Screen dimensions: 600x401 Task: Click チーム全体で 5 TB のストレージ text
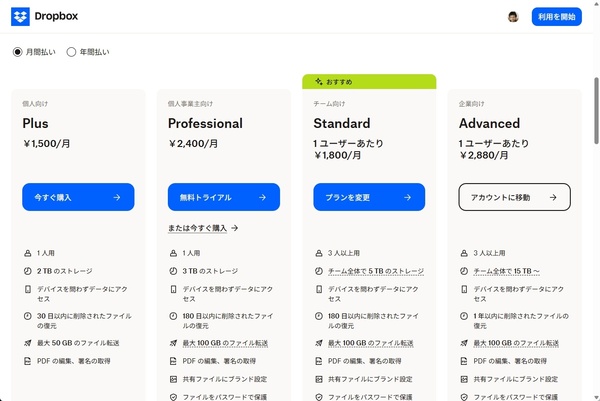tap(376, 271)
